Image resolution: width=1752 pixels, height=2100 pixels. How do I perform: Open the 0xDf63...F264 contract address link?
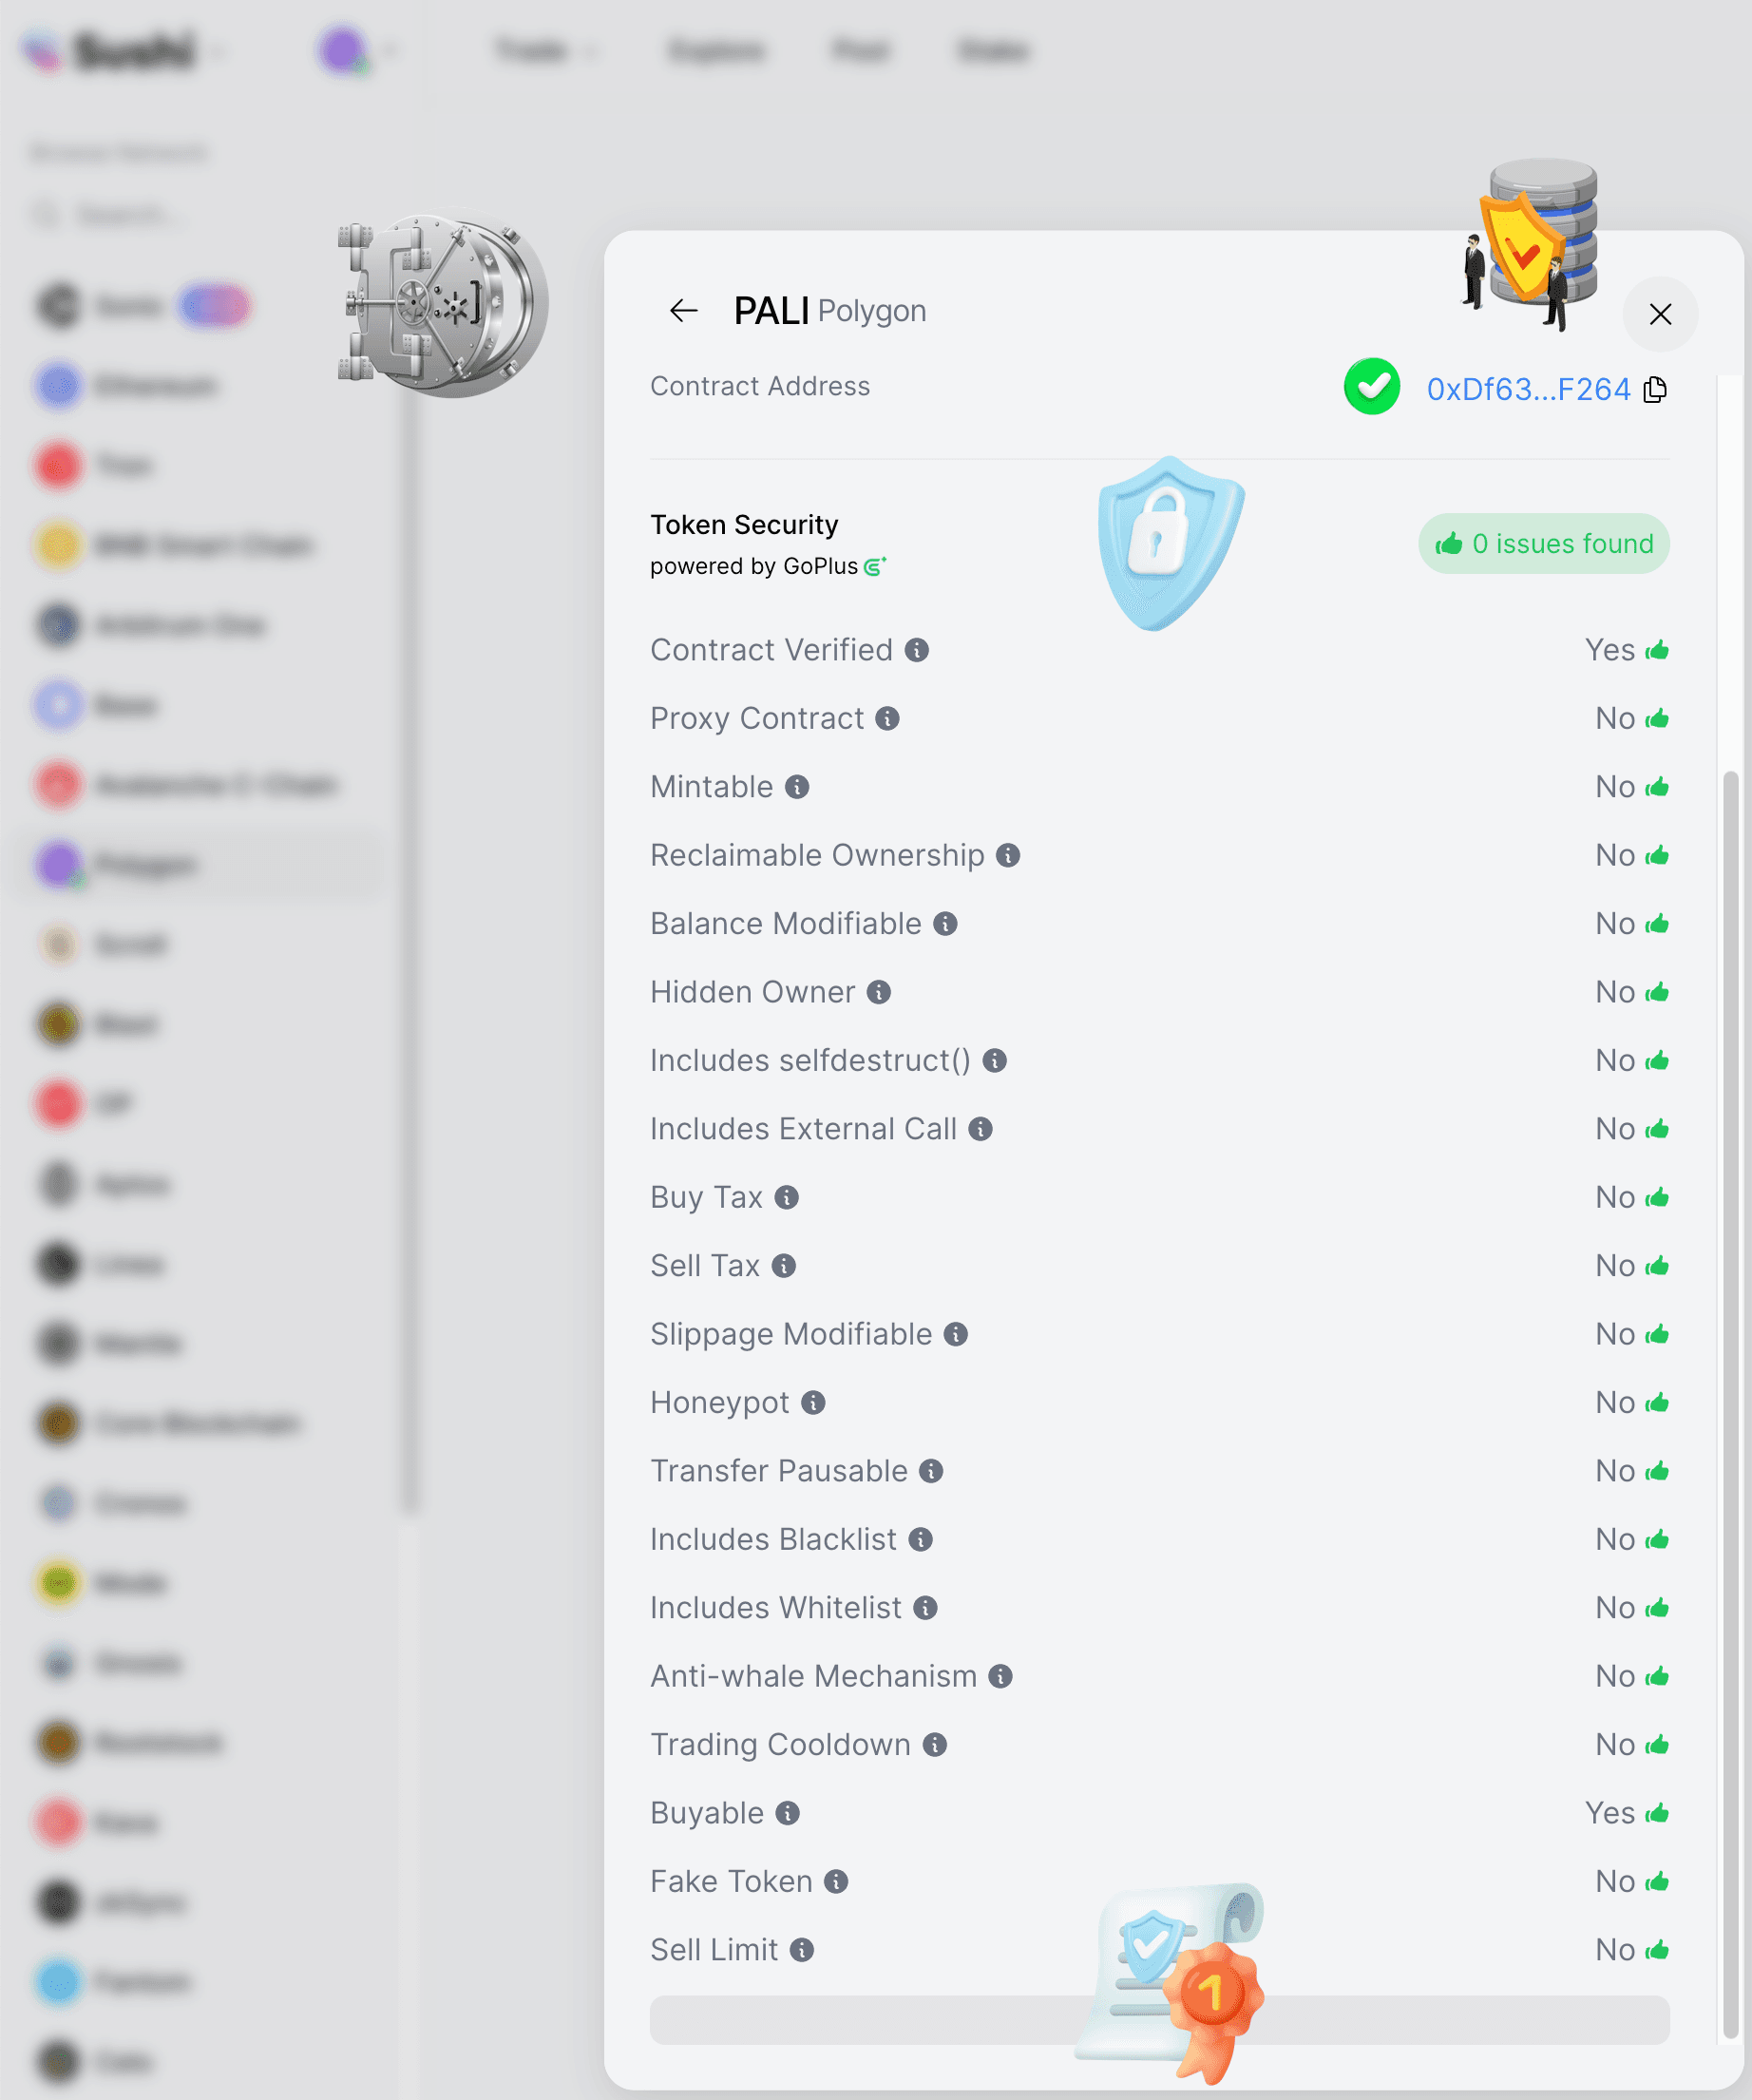point(1527,389)
